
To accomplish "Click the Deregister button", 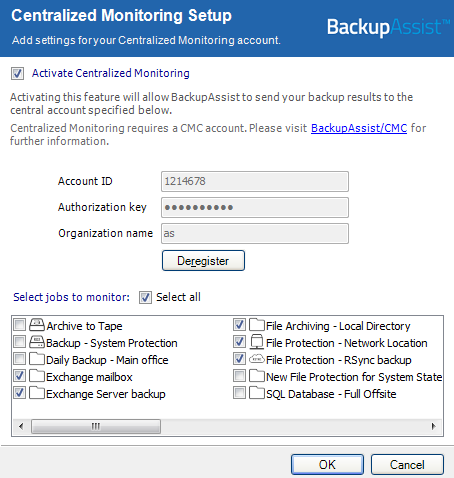I will click(x=203, y=261).
